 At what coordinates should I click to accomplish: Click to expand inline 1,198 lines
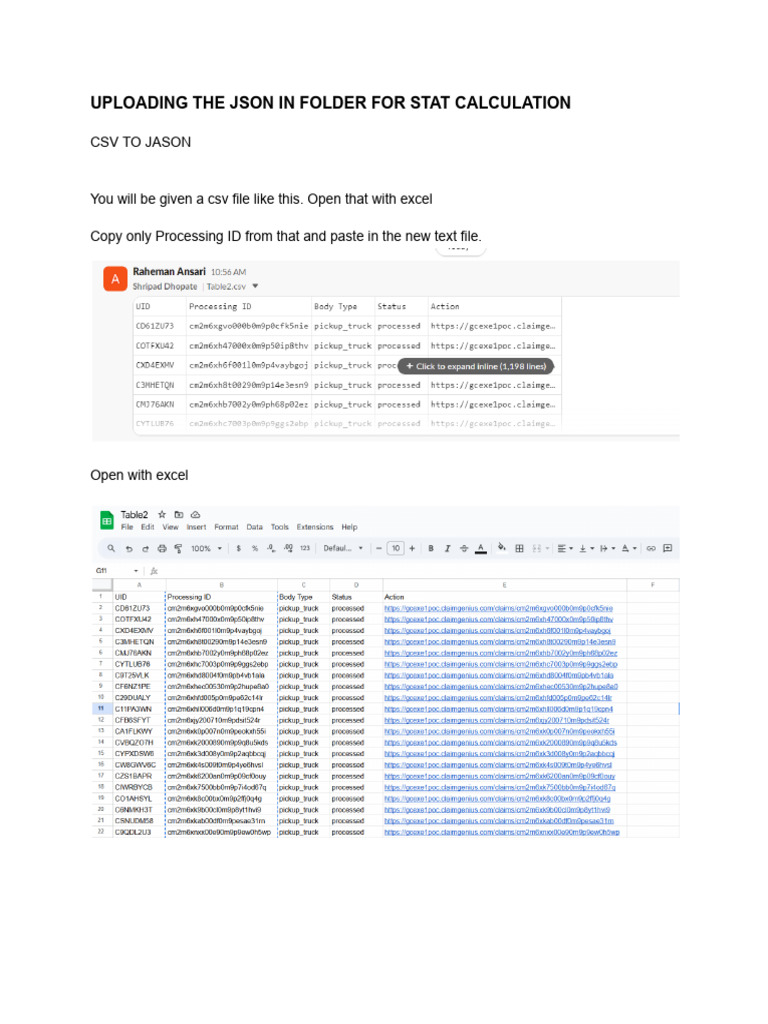click(x=476, y=366)
